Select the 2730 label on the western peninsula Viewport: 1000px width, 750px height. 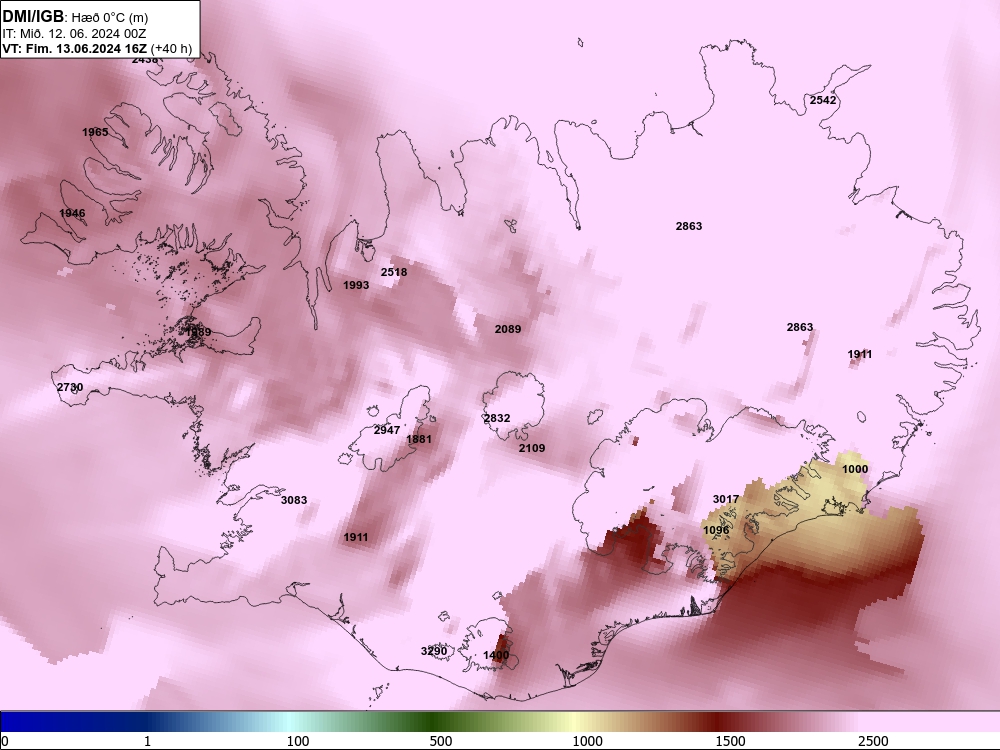point(70,387)
